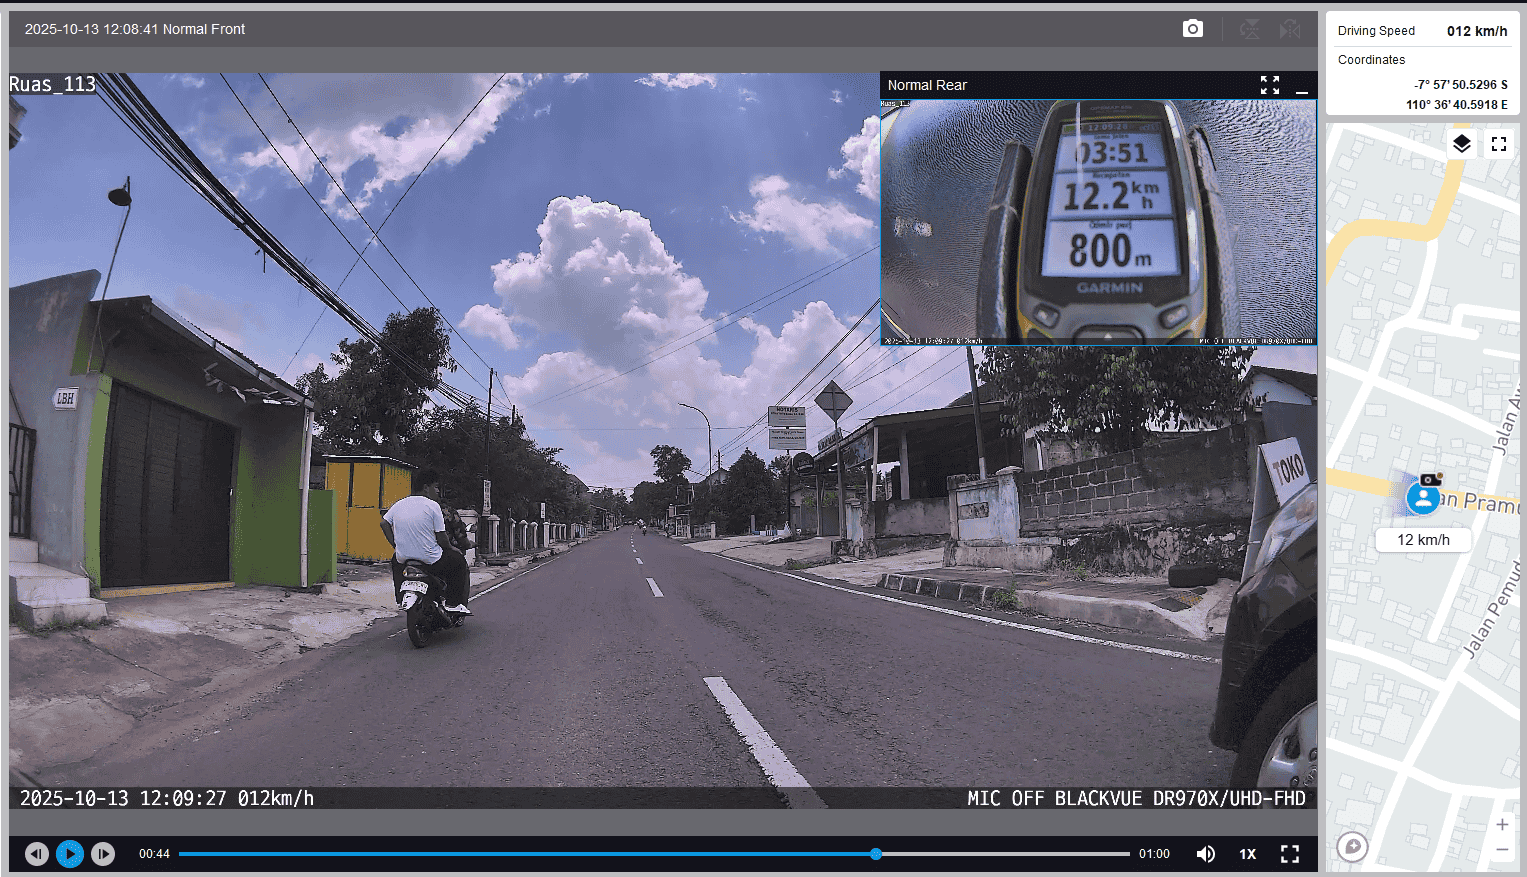Viewport: 1527px width, 877px height.
Task: Click the map location marker button
Action: pyautogui.click(x=1352, y=847)
